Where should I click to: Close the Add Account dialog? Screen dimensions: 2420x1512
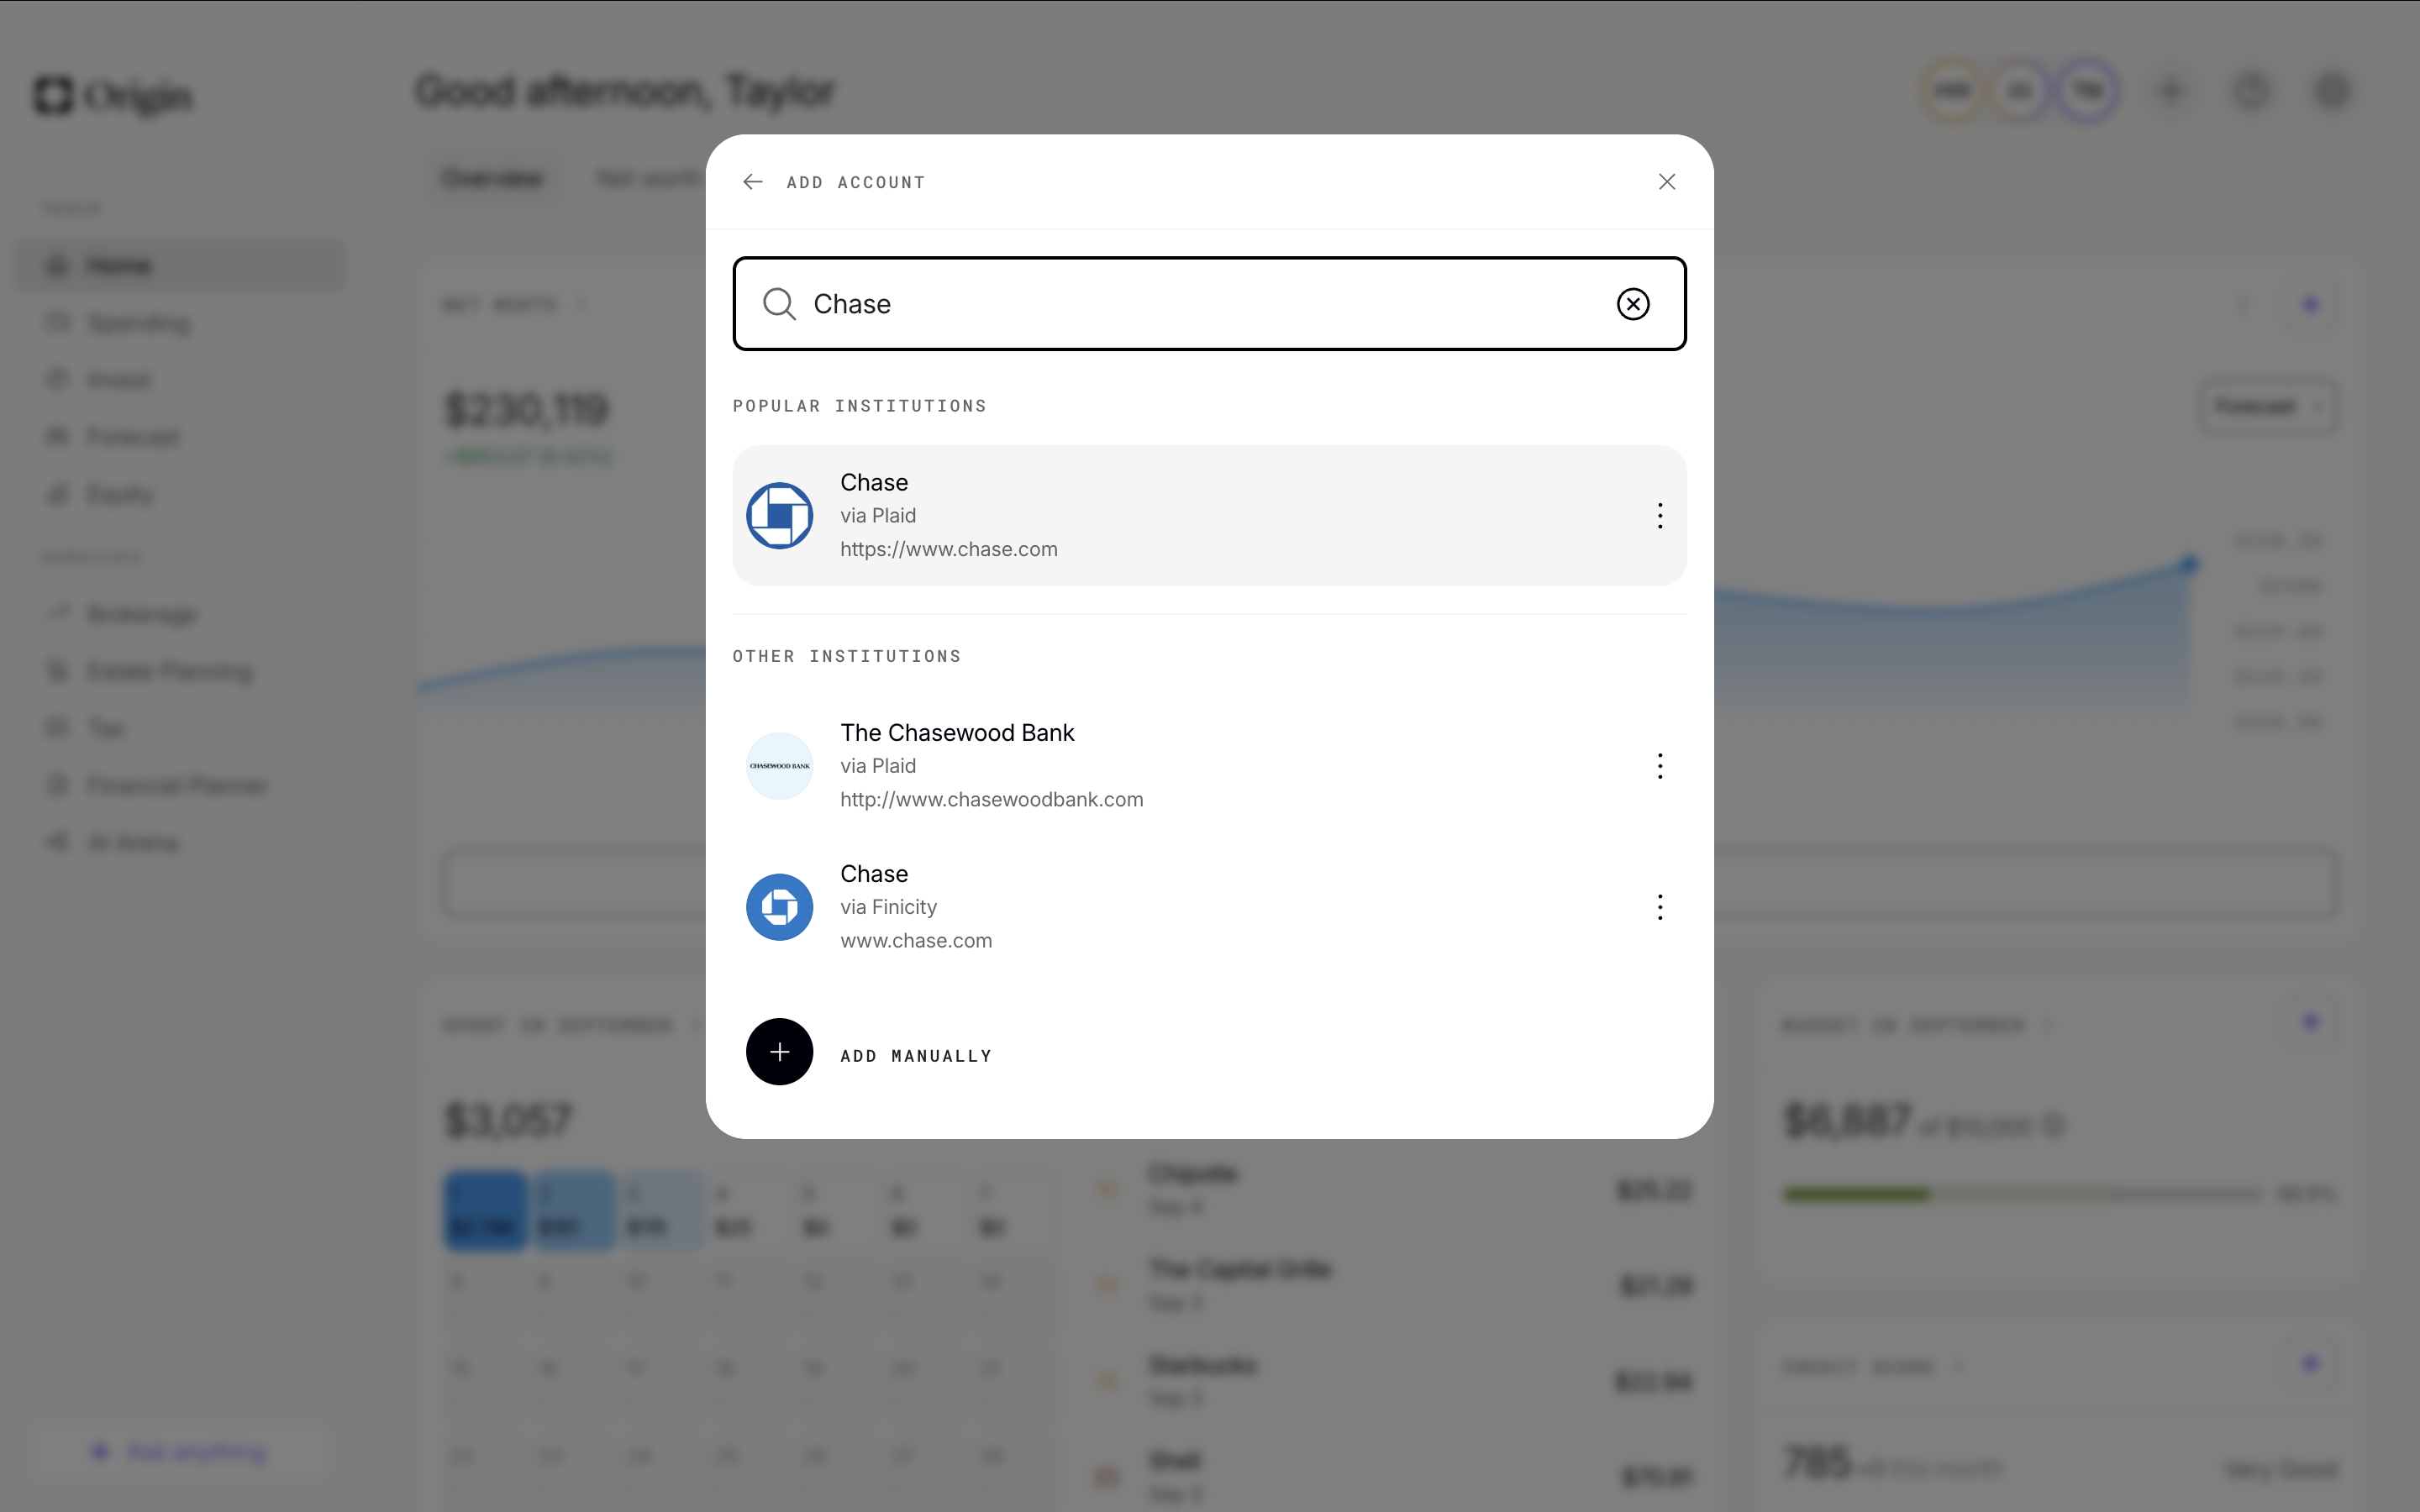1666,182
